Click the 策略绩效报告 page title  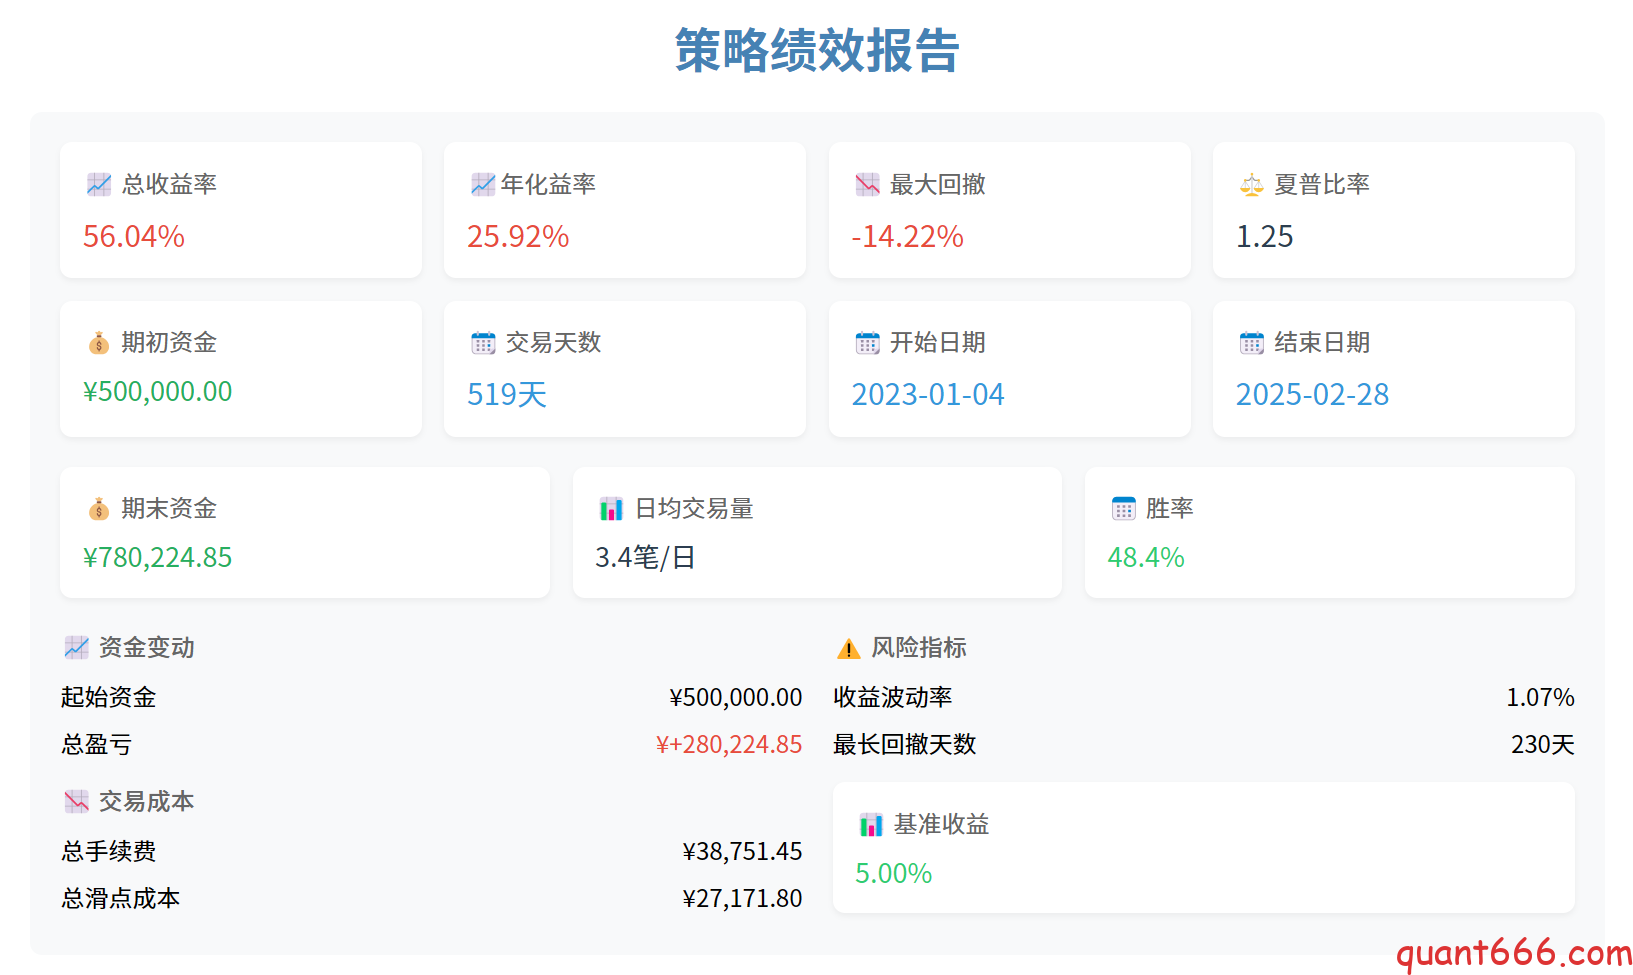click(817, 51)
